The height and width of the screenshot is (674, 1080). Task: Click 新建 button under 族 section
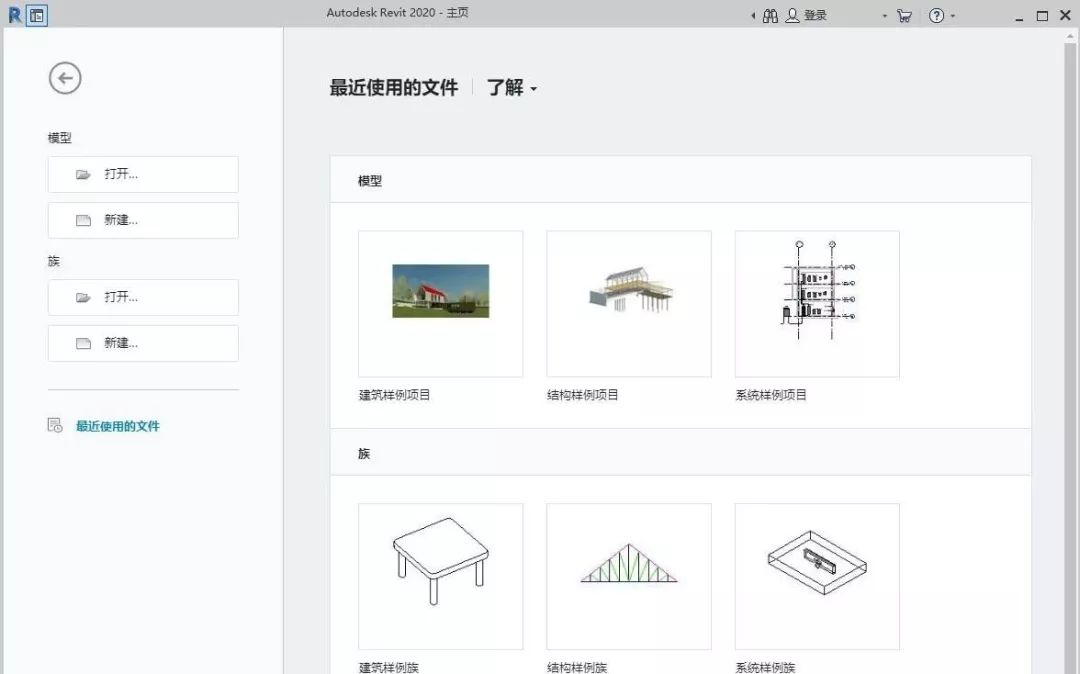(x=142, y=342)
